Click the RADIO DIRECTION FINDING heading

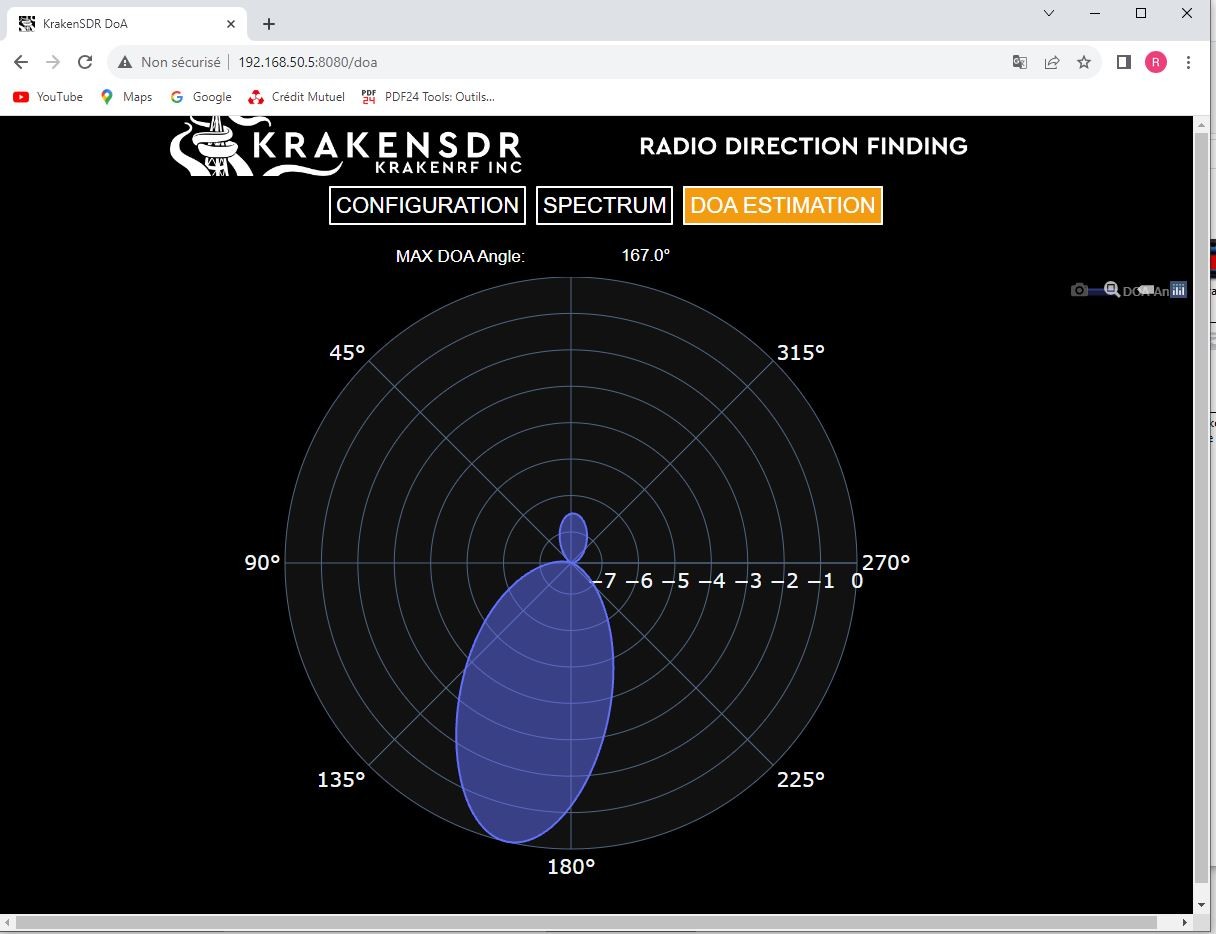point(803,147)
